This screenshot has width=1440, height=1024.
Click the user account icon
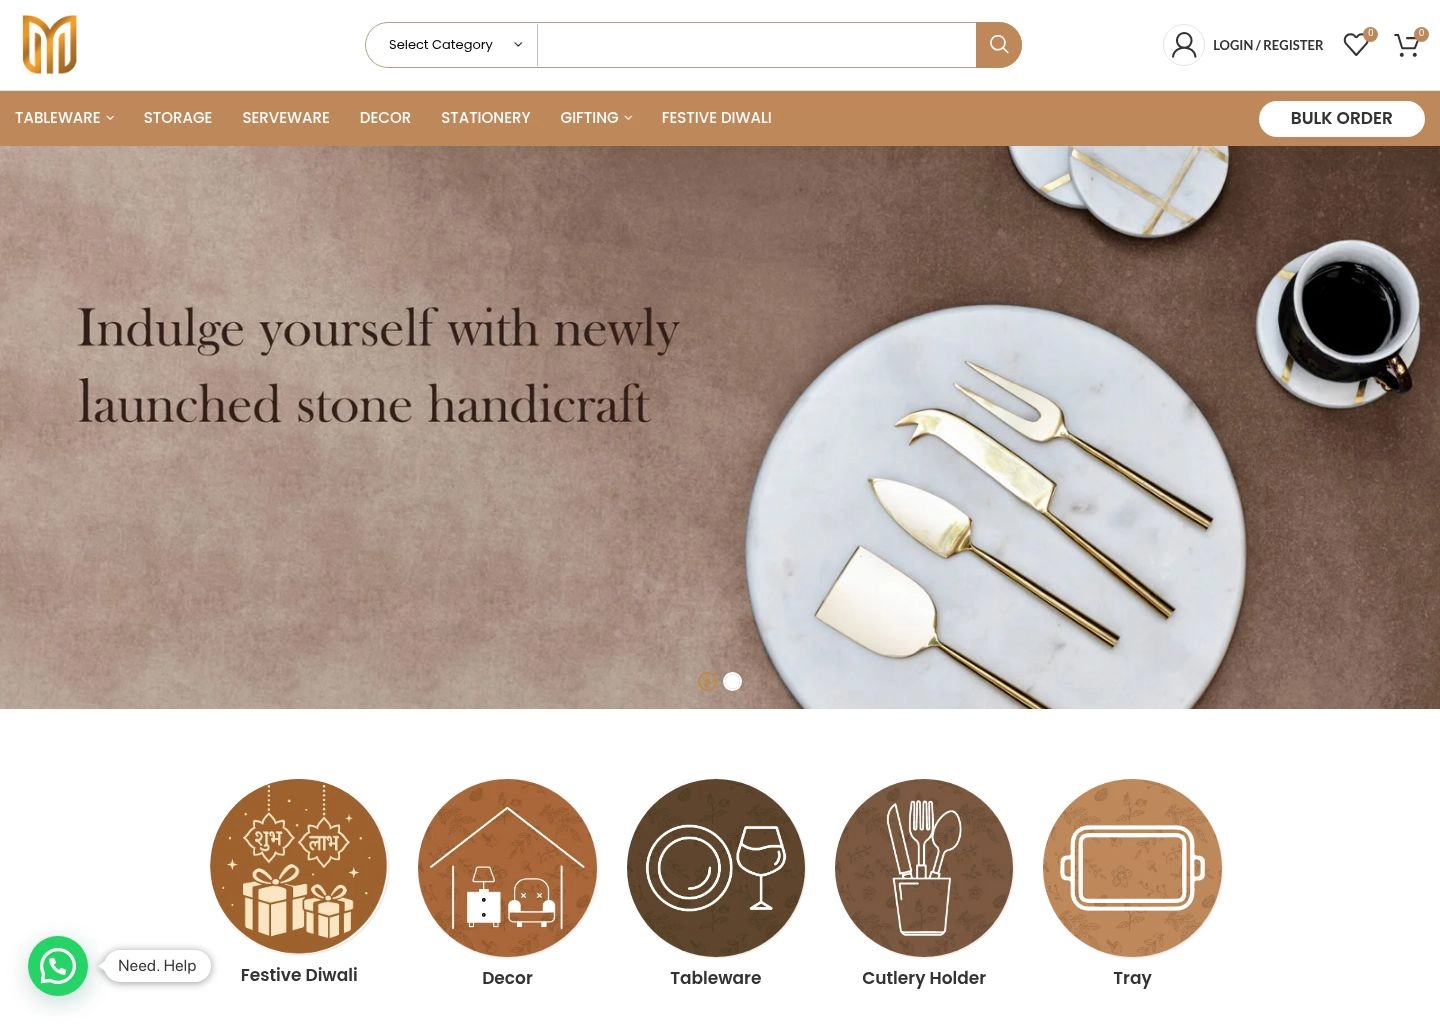point(1184,45)
